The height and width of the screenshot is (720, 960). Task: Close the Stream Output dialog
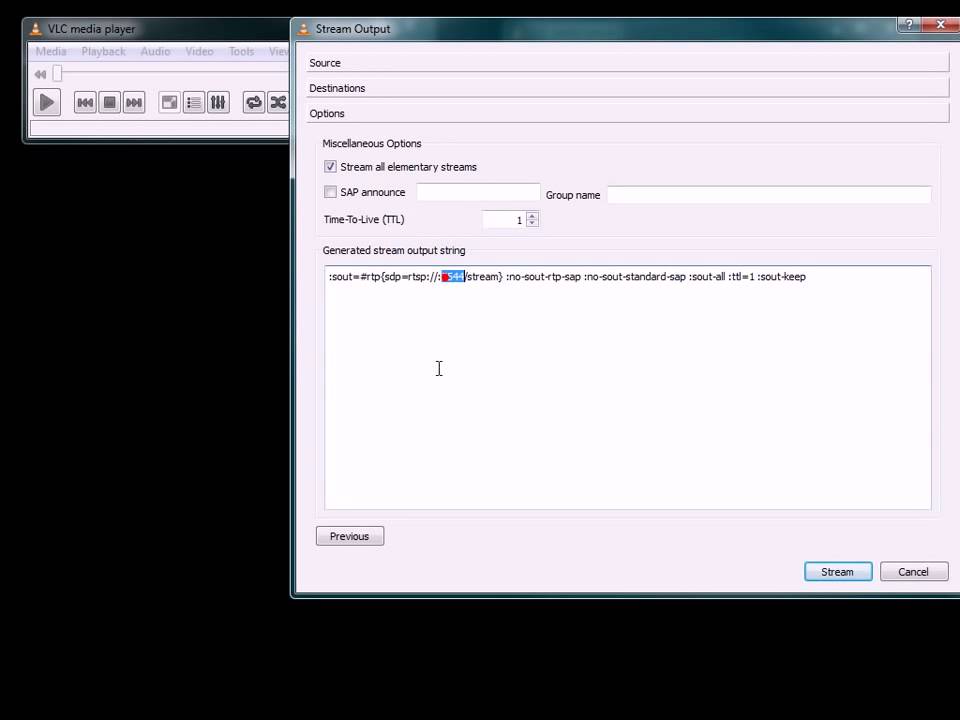941,24
